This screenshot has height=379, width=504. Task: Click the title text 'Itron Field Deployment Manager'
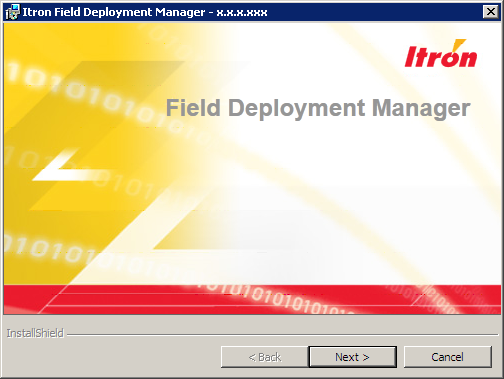(114, 12)
